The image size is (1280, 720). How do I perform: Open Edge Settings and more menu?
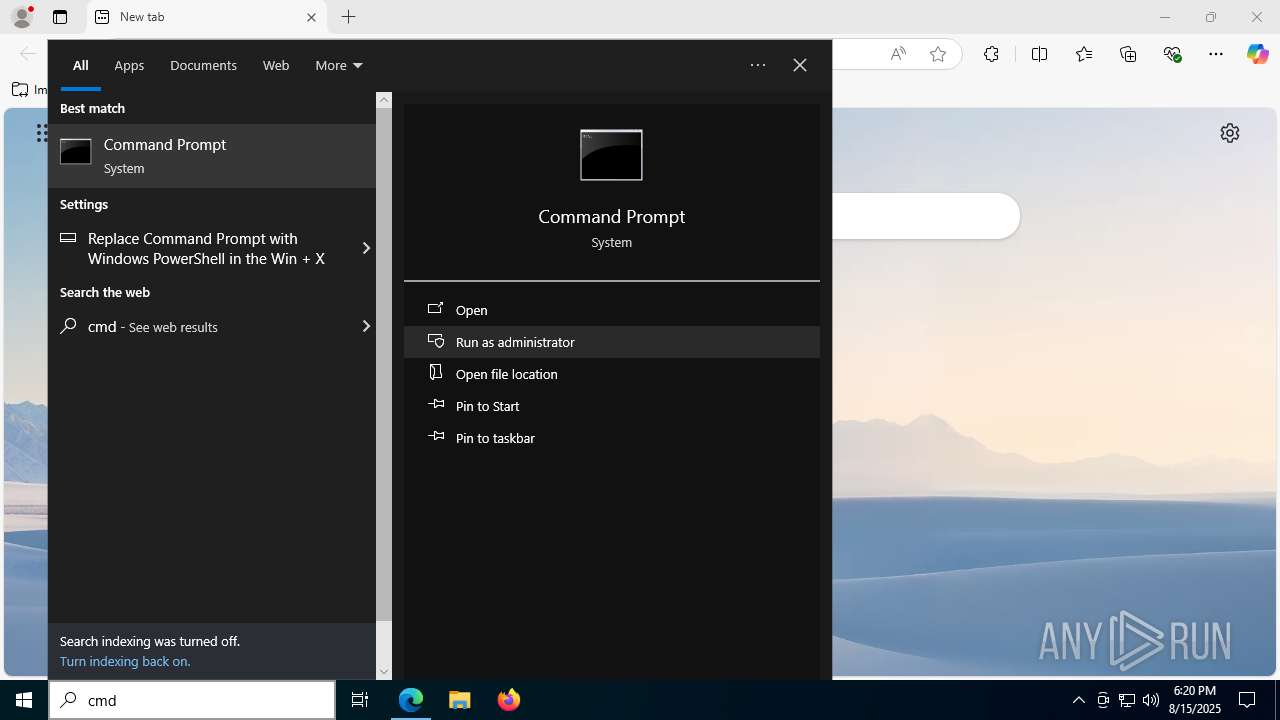pyautogui.click(x=1216, y=54)
